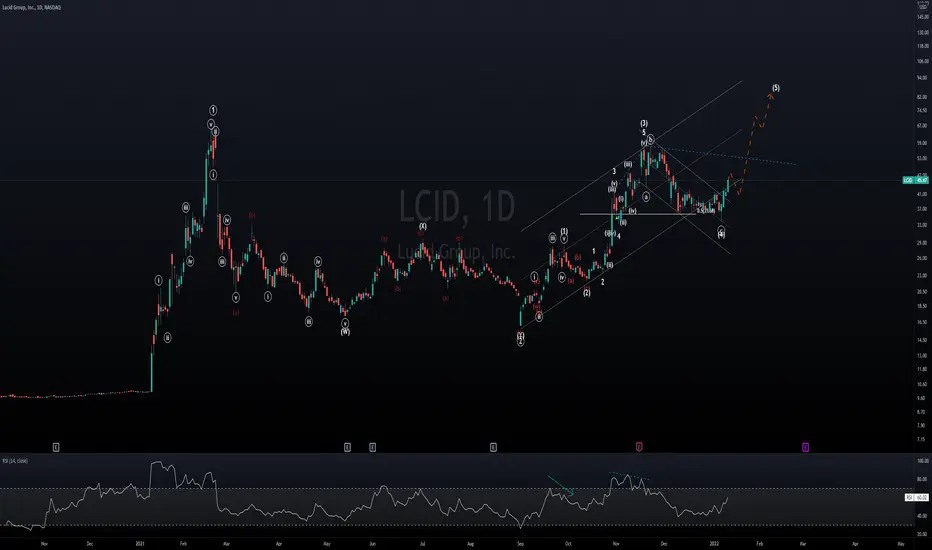
Task: Select the (4) wave label near 2022
Action: 721,234
